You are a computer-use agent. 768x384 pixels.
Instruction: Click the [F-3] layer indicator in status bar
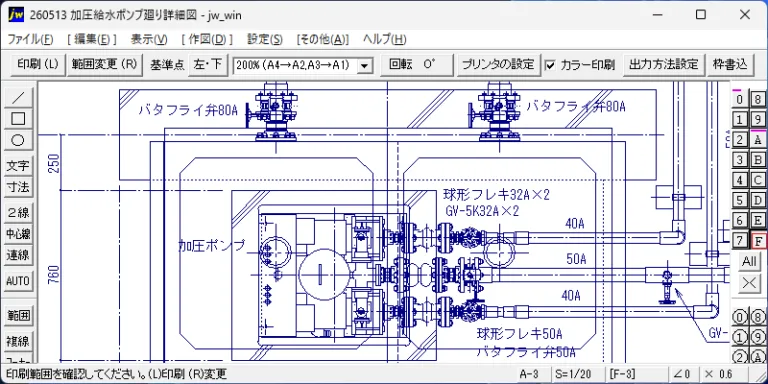pyautogui.click(x=622, y=374)
